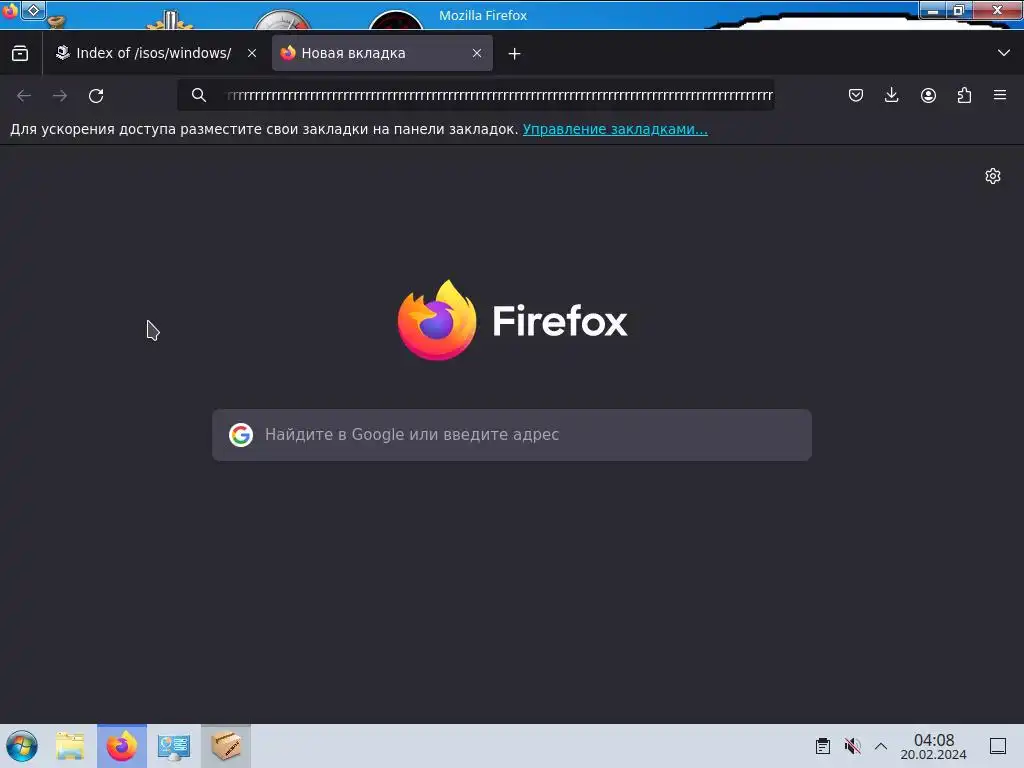
Task: Close the Новая вкладка tab
Action: 477,54
